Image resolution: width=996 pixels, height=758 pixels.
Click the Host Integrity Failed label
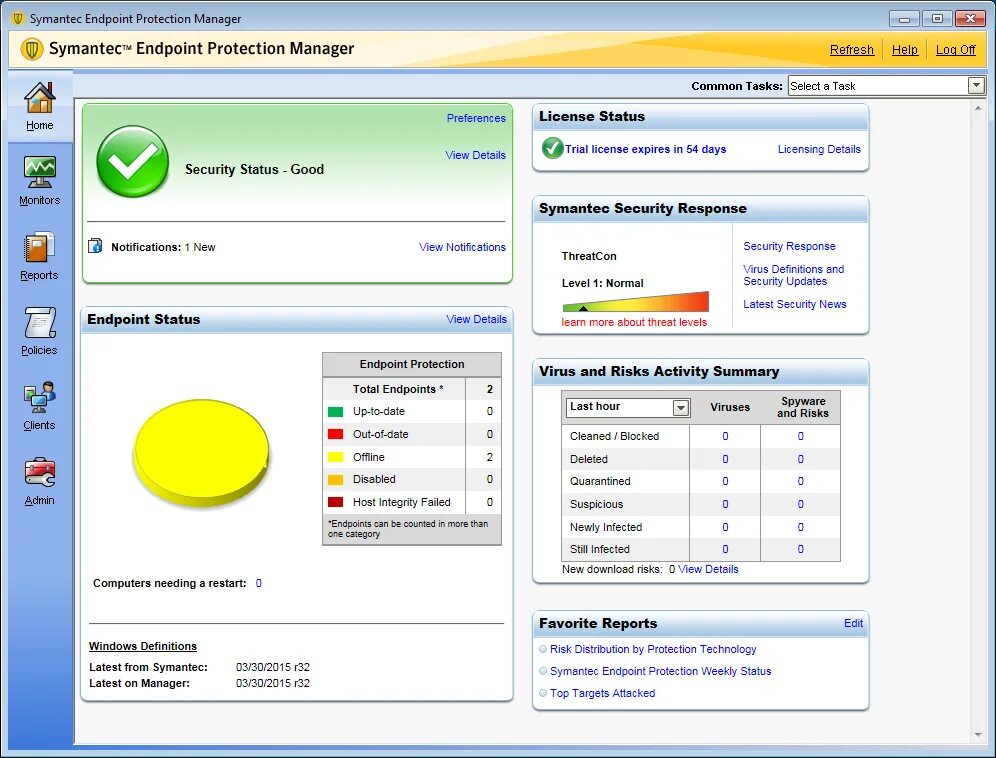(x=401, y=502)
